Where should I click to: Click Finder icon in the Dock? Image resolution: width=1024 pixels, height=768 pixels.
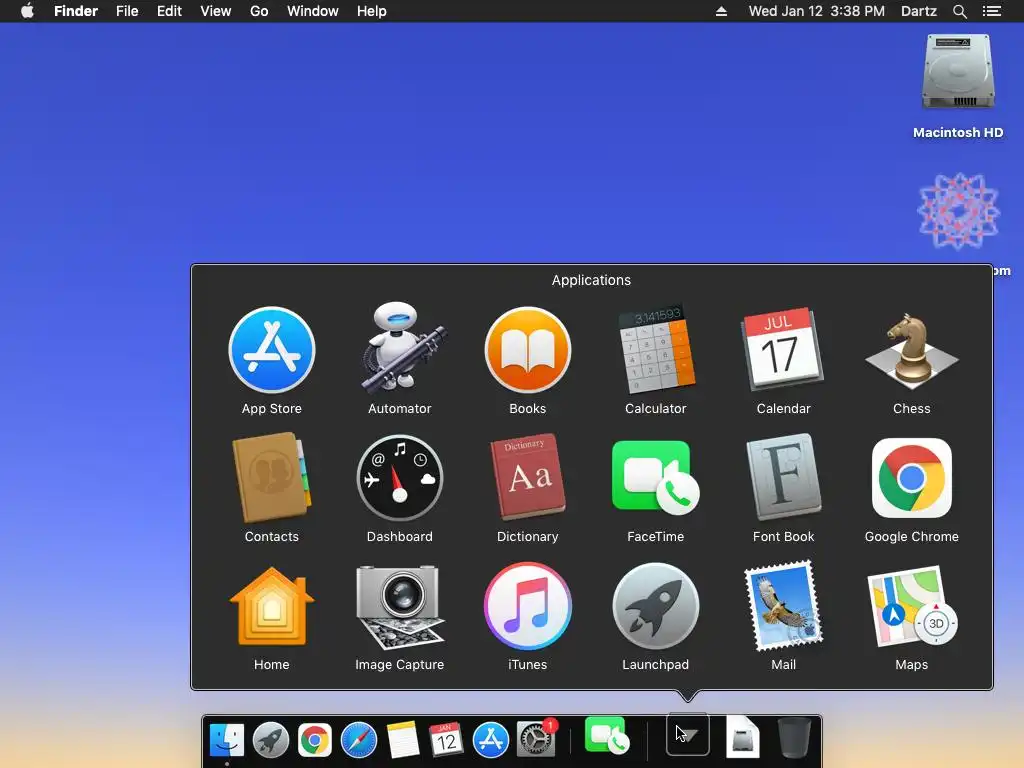(x=227, y=740)
